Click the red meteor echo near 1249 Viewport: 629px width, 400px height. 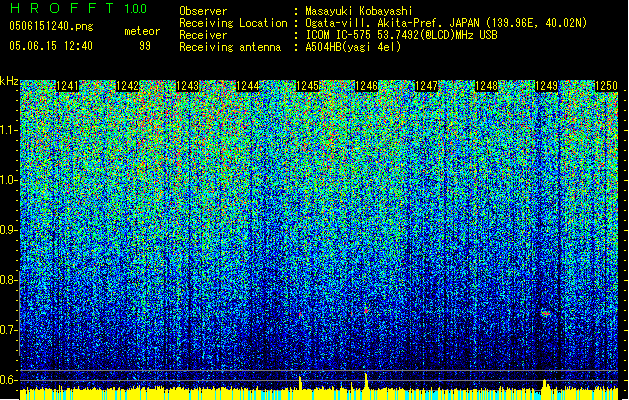pyautogui.click(x=545, y=313)
